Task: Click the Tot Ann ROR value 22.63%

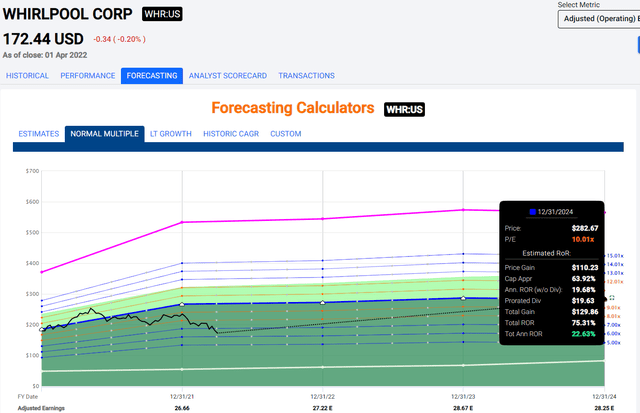Action: [583, 334]
